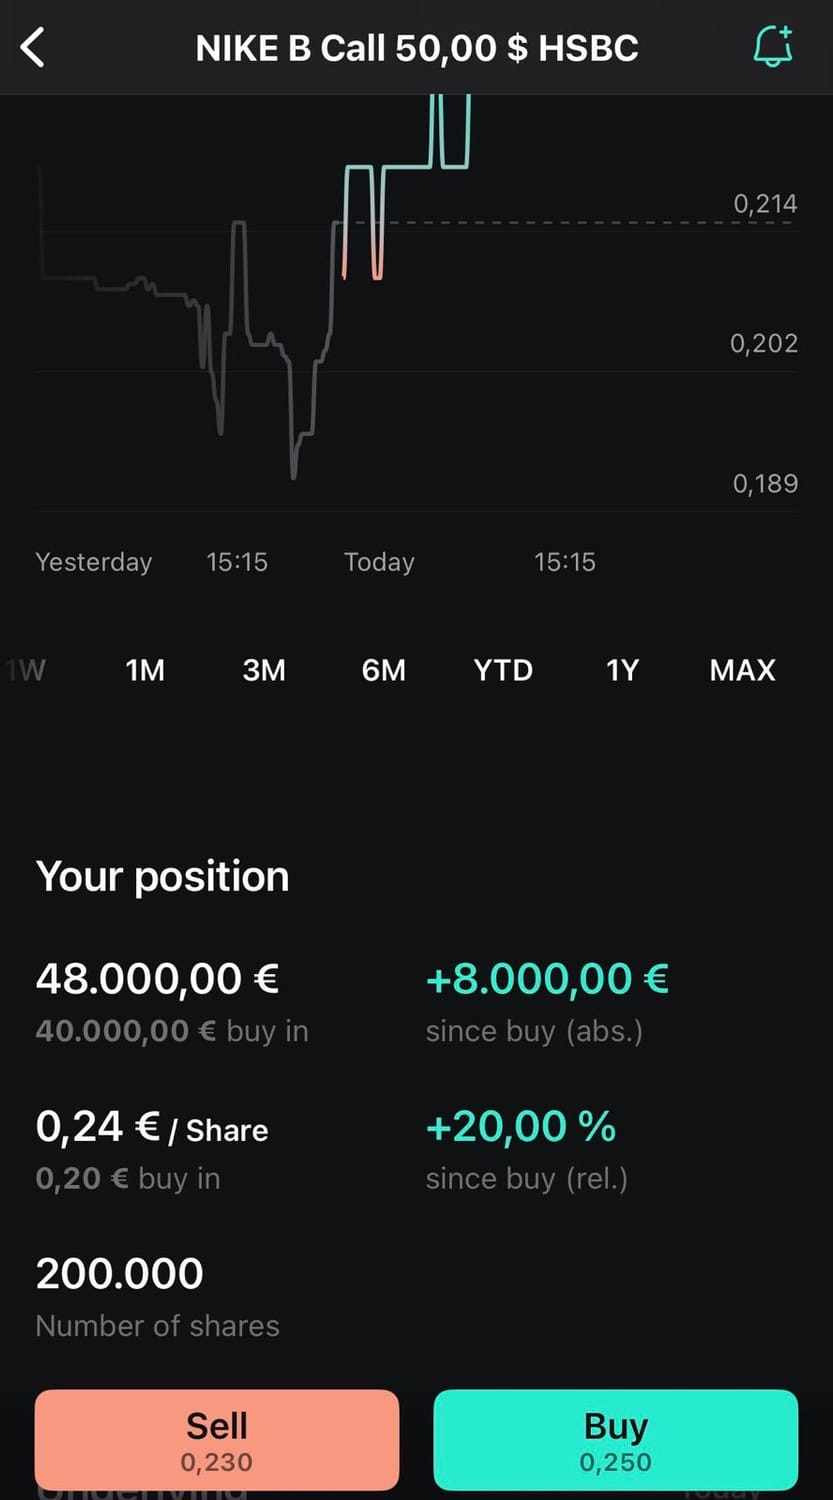The image size is (833, 1500).
Task: Tap the +20,00 % relative gain
Action: point(520,1127)
